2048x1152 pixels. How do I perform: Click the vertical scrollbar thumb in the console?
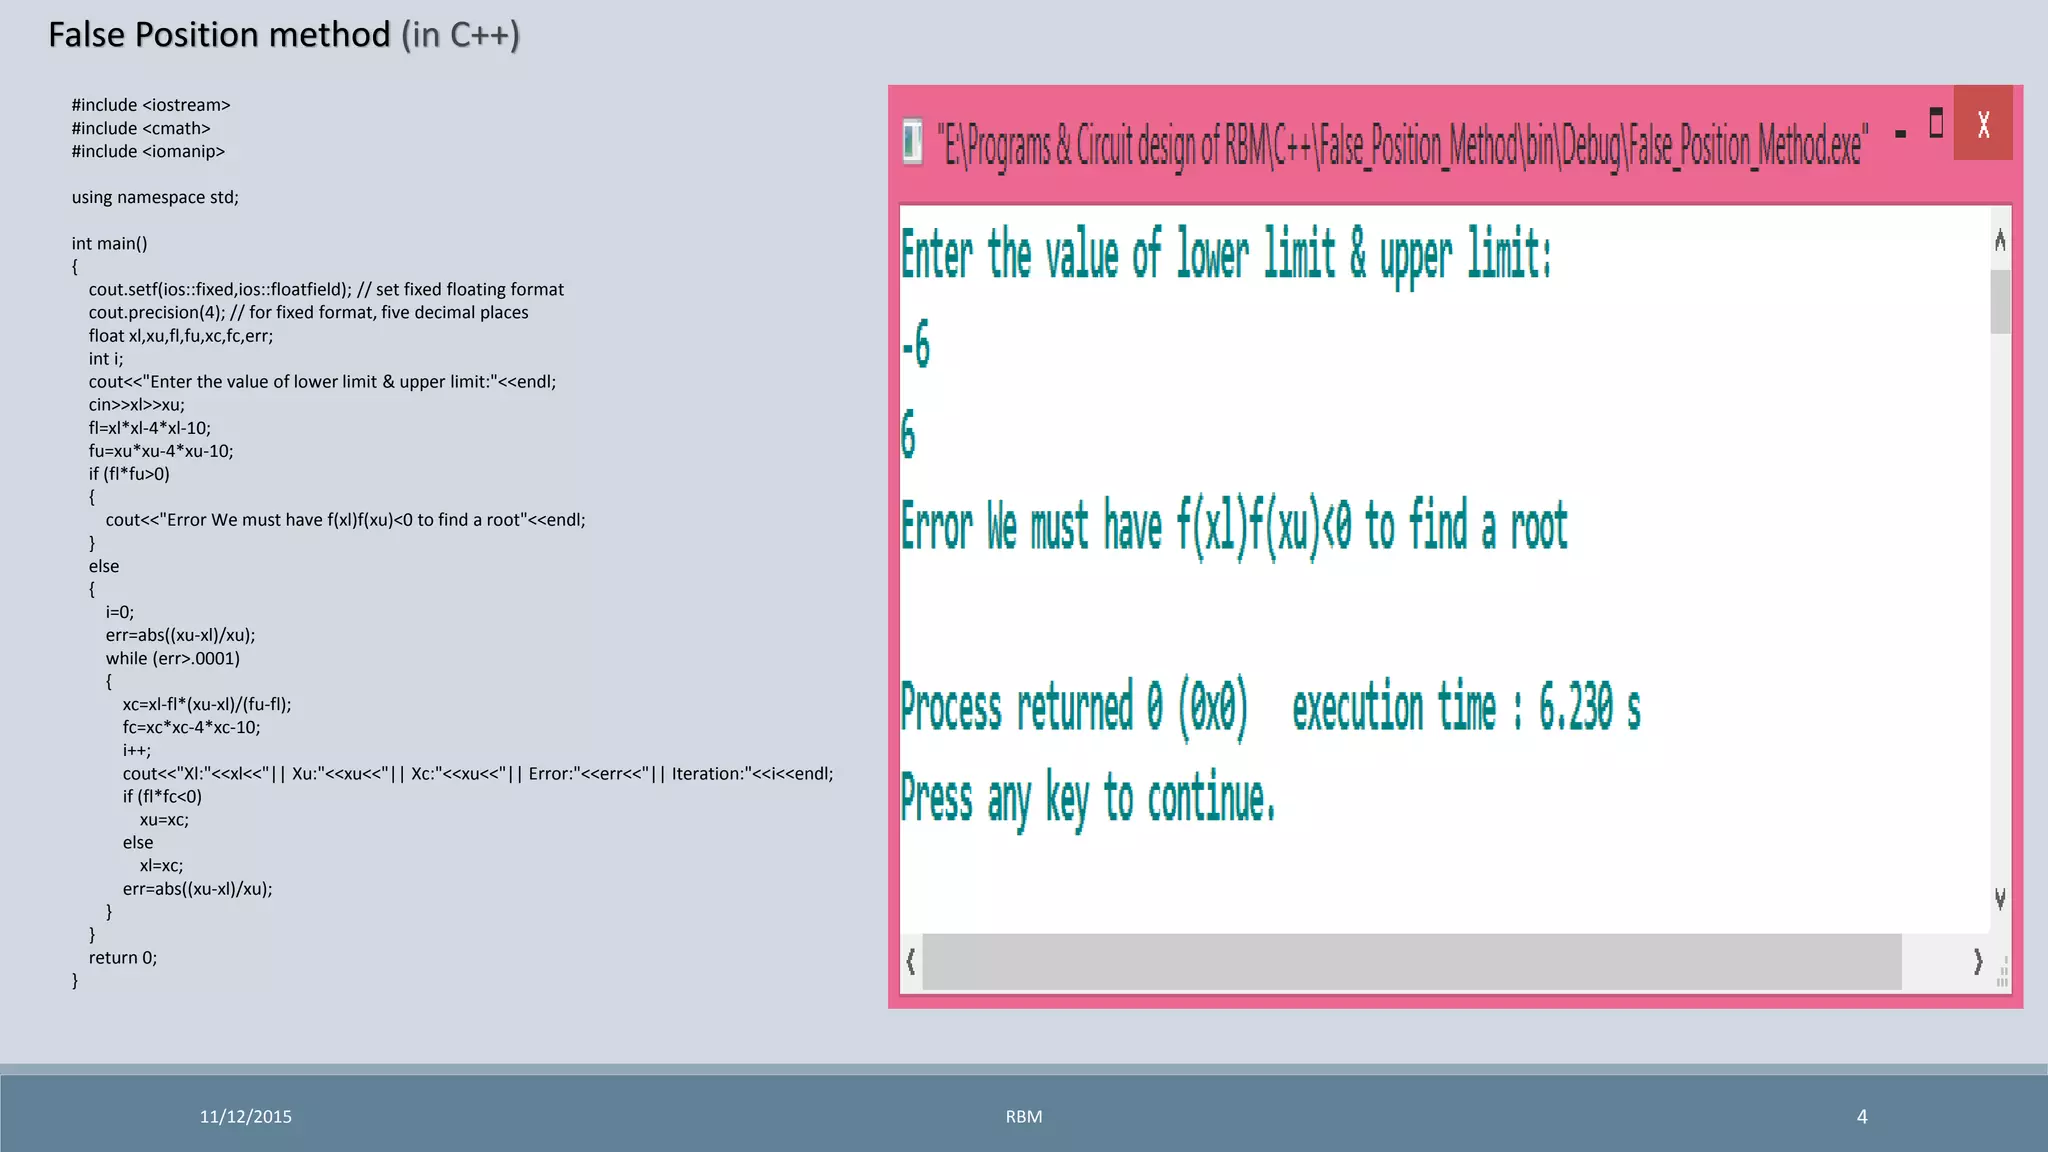point(2000,301)
